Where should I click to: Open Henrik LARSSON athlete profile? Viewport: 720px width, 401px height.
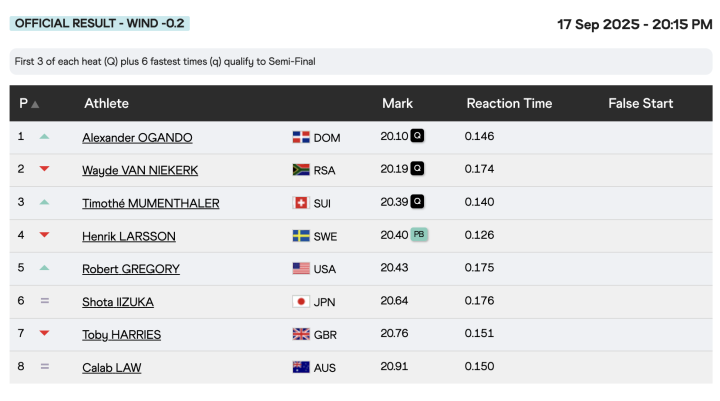click(x=128, y=236)
